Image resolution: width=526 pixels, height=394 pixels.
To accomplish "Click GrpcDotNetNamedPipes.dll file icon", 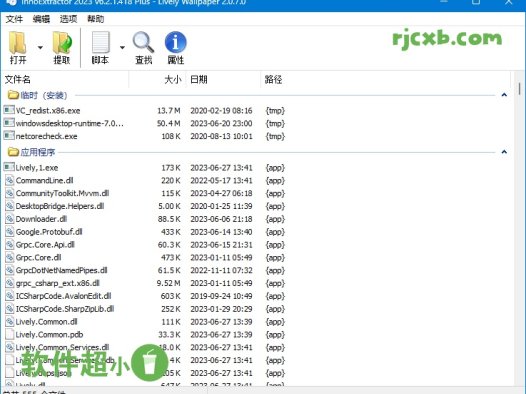I will click(10, 270).
